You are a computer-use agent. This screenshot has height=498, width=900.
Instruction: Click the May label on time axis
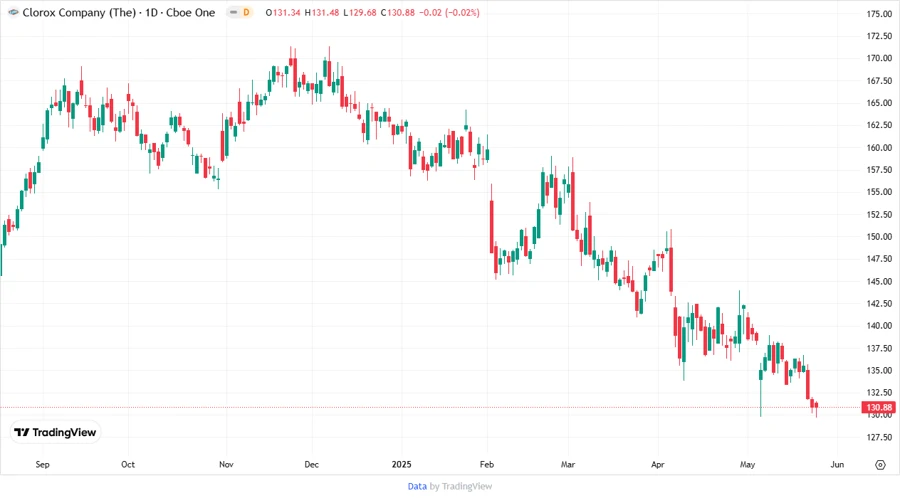coord(747,464)
